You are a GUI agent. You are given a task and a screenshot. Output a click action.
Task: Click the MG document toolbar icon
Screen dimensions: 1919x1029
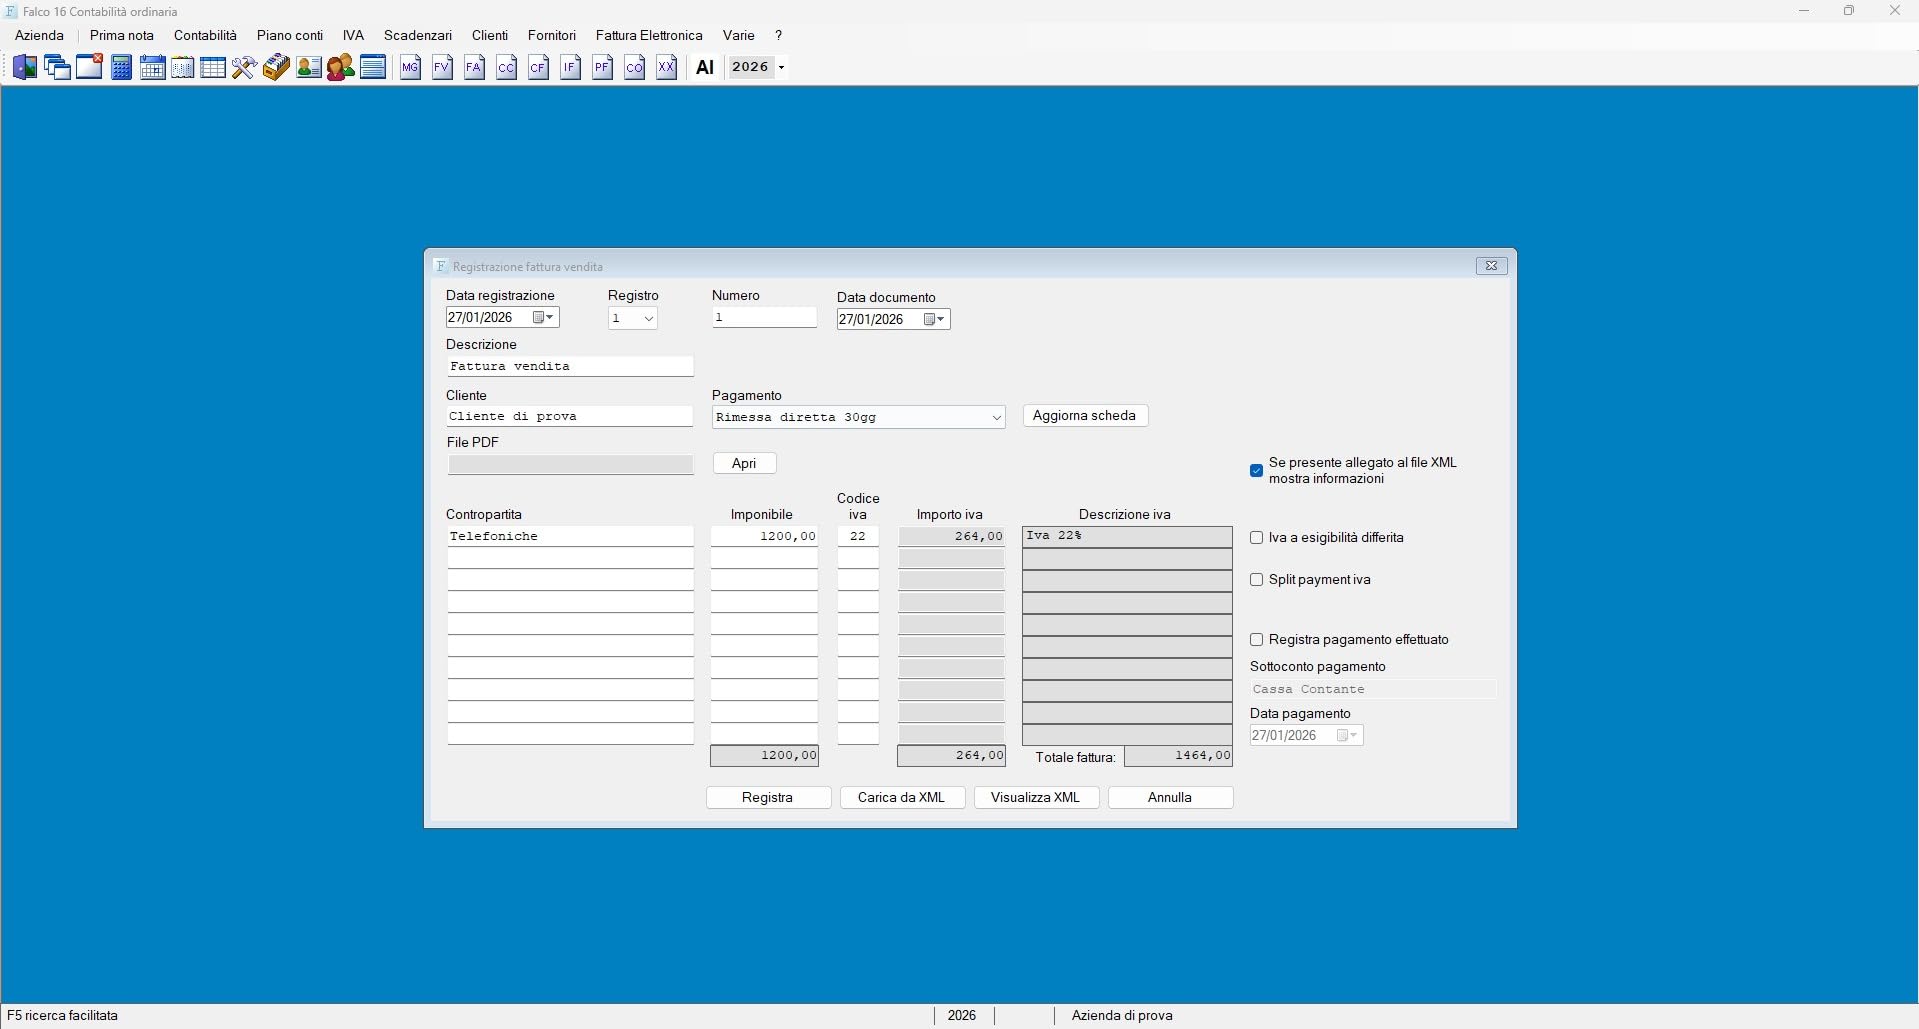[x=410, y=68]
